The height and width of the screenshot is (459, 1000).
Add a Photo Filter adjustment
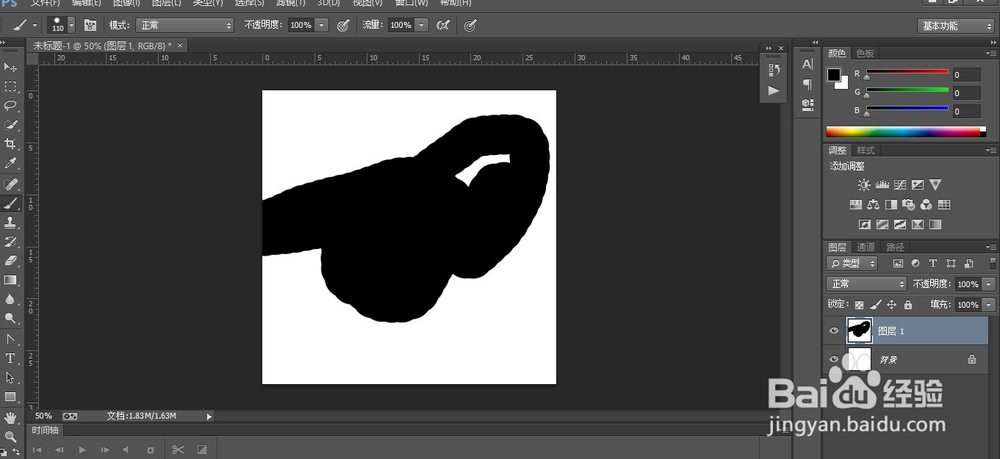pos(909,205)
